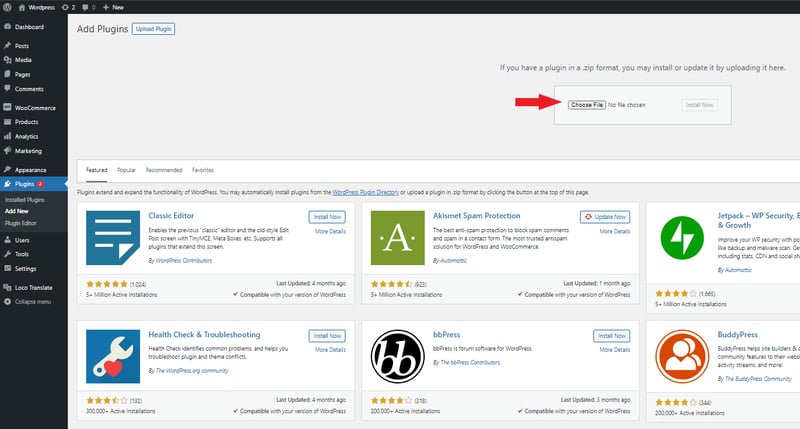View More Details for Classic Editor

pyautogui.click(x=330, y=232)
